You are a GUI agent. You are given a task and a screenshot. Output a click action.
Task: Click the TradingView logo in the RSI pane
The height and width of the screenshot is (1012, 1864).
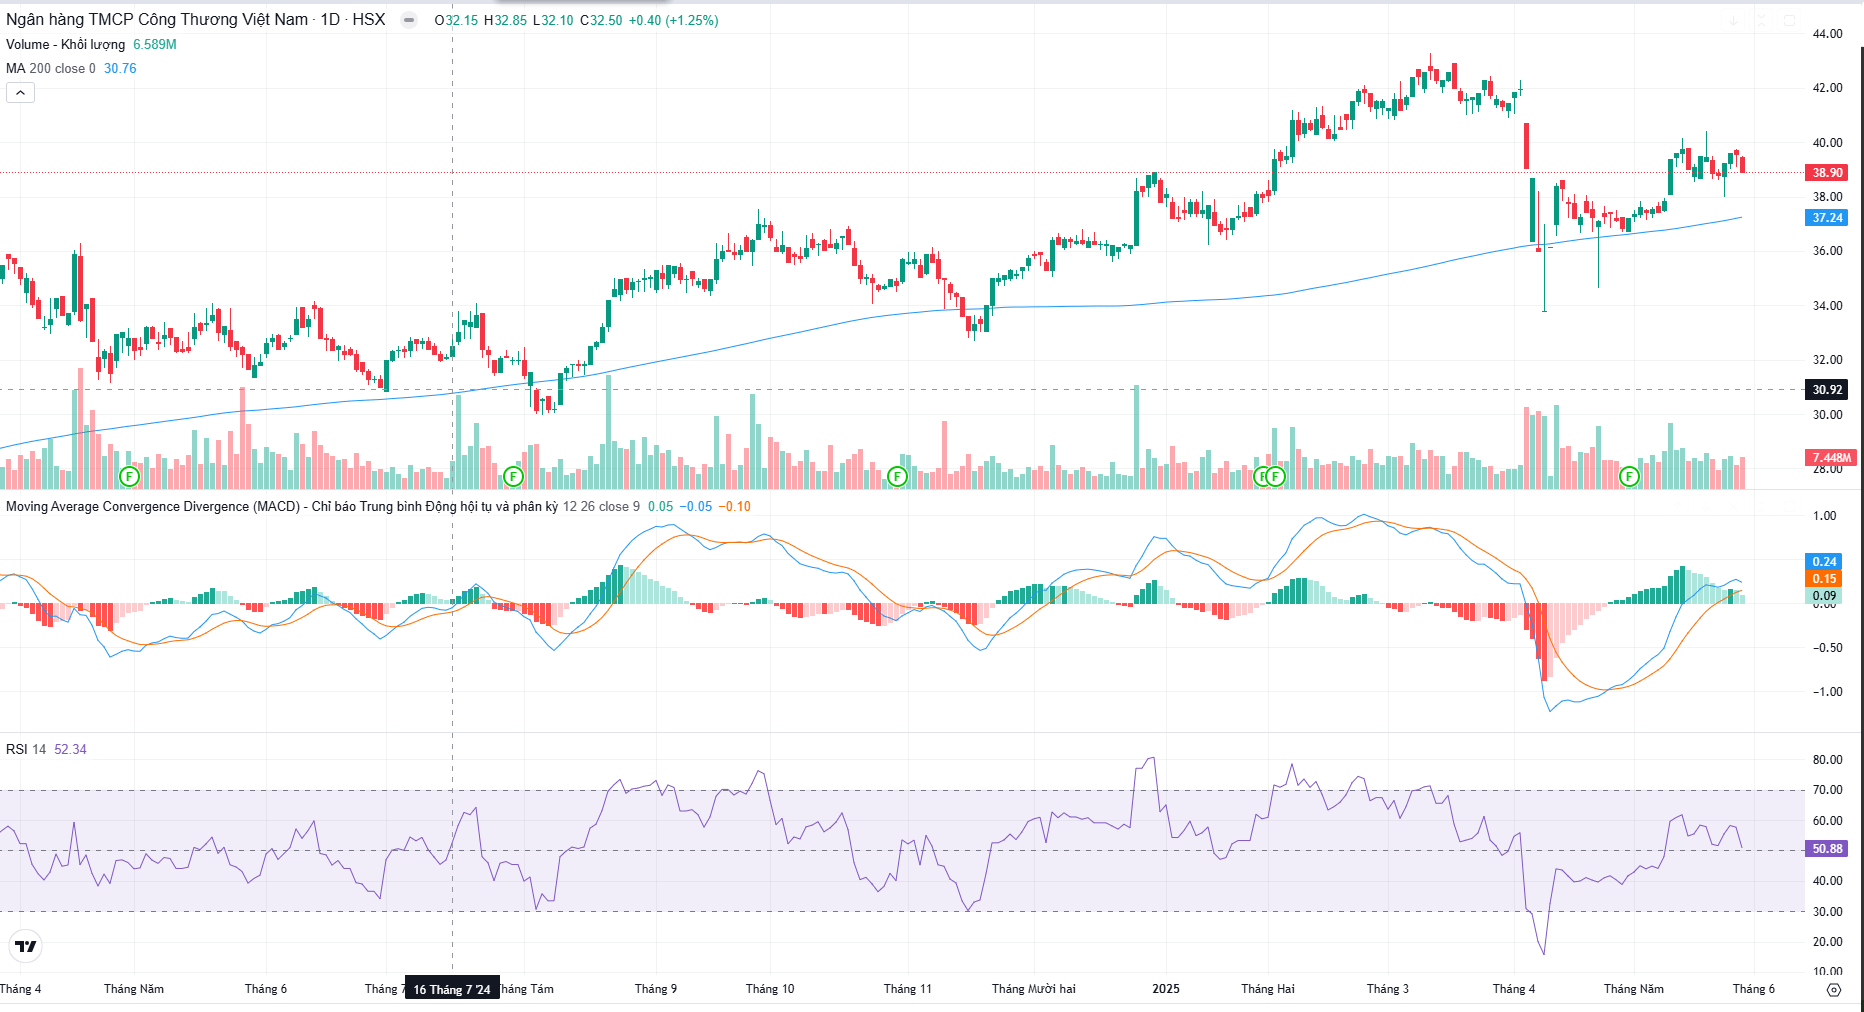point(26,946)
